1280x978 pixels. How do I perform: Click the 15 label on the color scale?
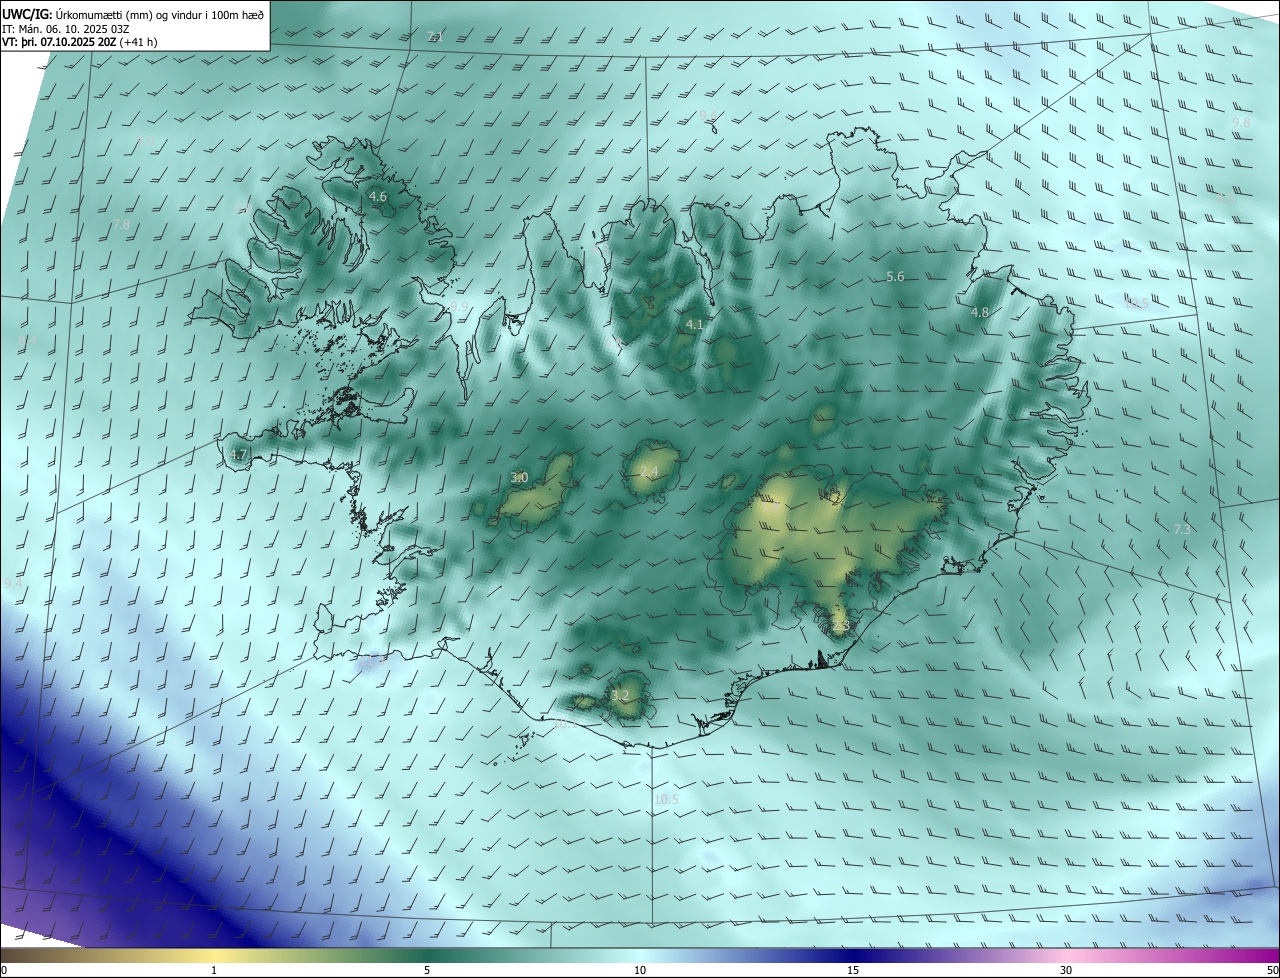pyautogui.click(x=853, y=970)
